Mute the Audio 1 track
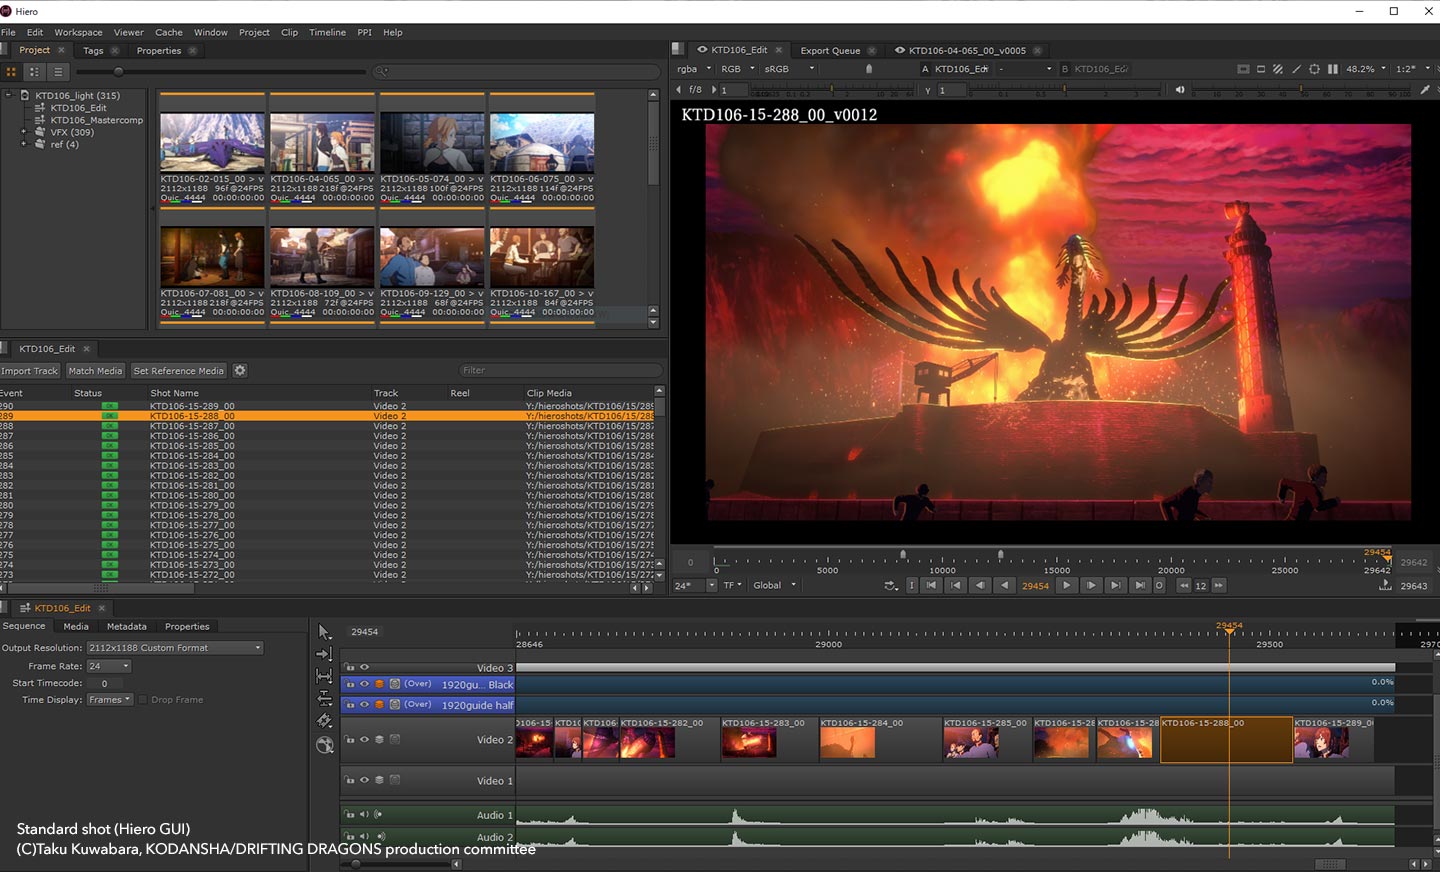This screenshot has height=872, width=1440. [364, 814]
